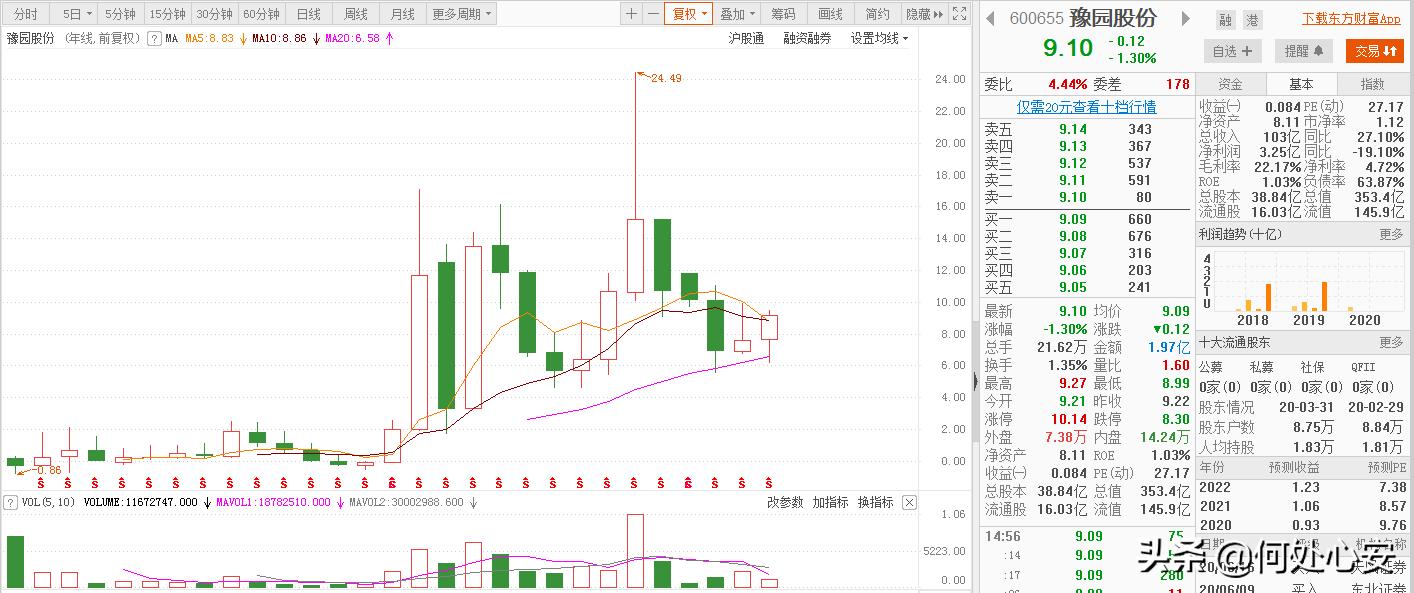1414x593 pixels.
Task: Open trading with orange 交易 button
Action: click(x=1375, y=51)
